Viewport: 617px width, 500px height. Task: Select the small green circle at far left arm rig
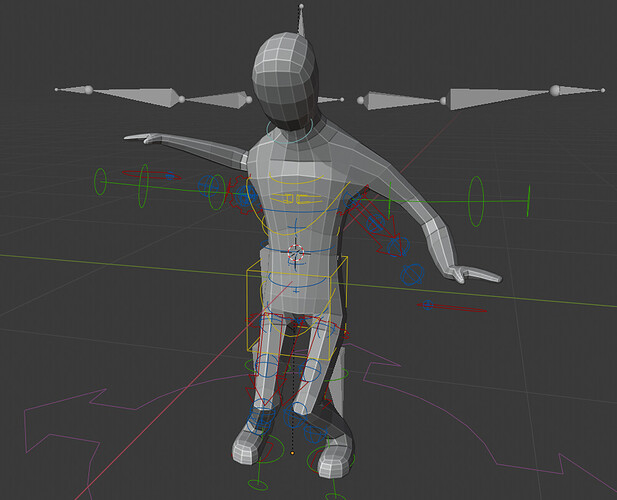(x=100, y=181)
